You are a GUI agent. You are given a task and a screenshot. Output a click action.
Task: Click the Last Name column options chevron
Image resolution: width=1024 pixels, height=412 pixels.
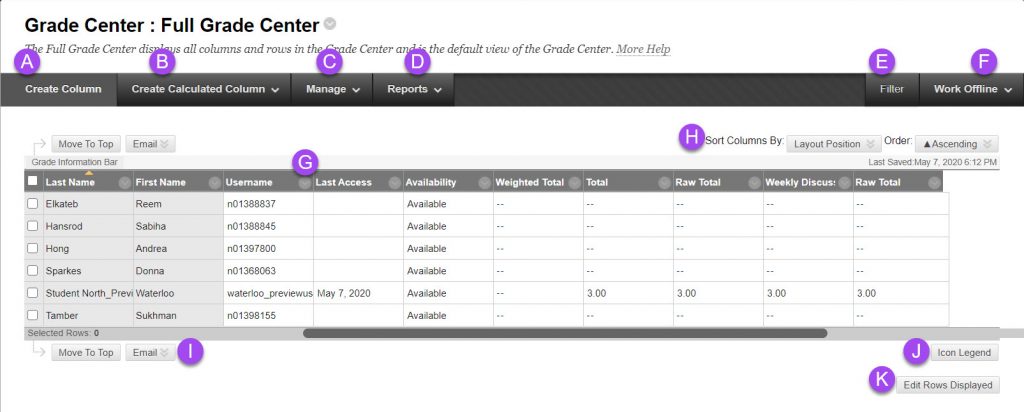[124, 183]
